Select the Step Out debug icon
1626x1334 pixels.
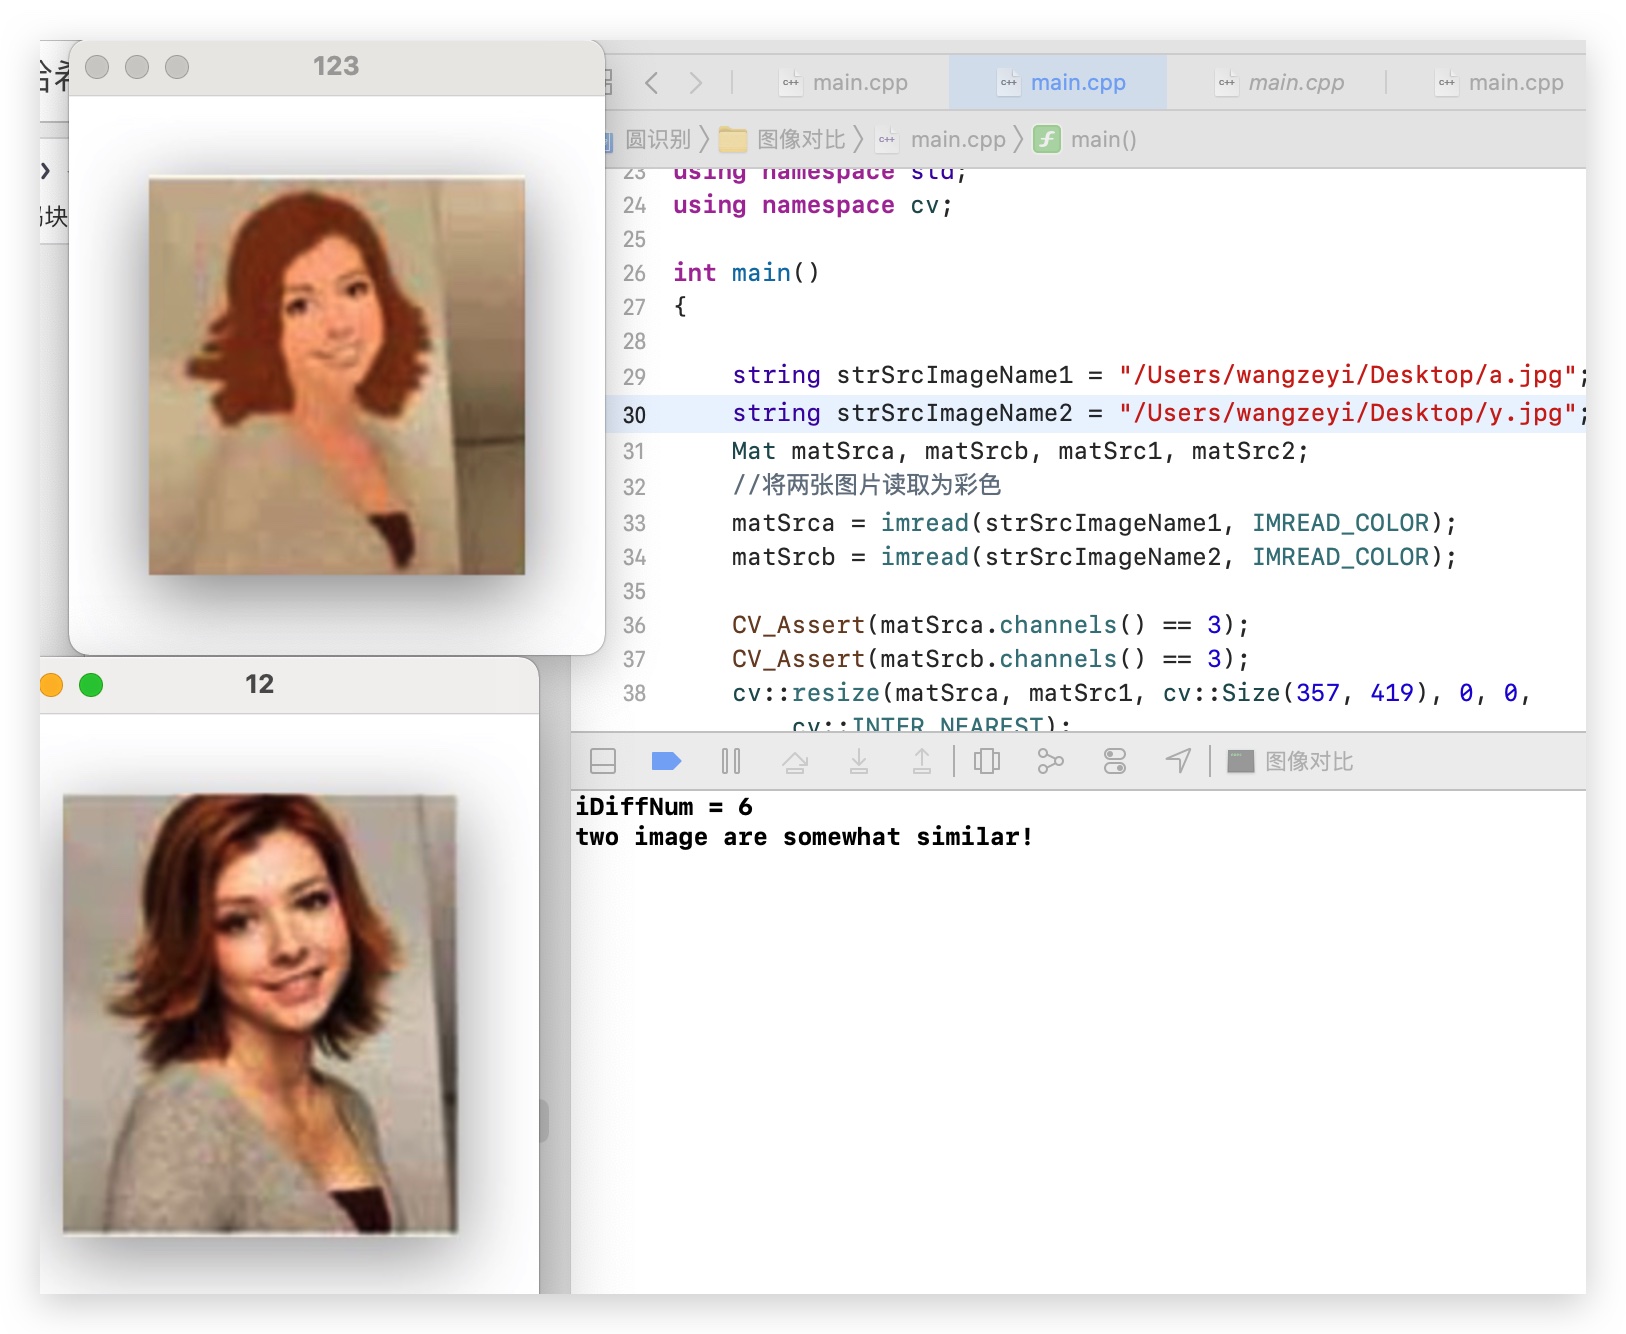(x=922, y=761)
